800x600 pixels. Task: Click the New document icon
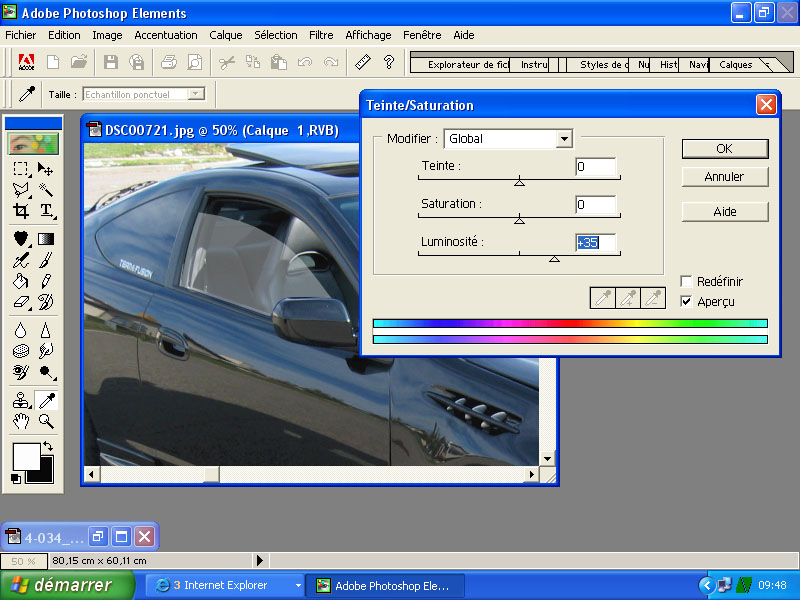coord(53,62)
